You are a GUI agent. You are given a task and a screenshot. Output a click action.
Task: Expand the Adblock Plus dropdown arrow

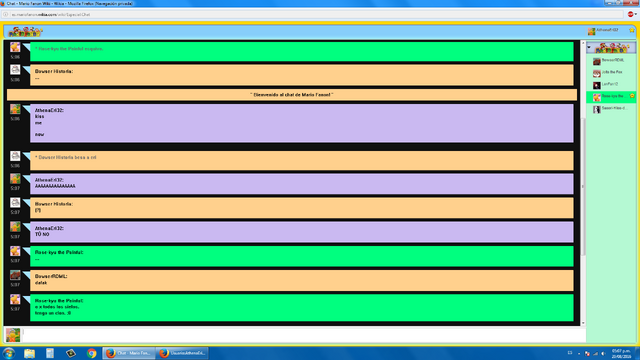tap(636, 14)
